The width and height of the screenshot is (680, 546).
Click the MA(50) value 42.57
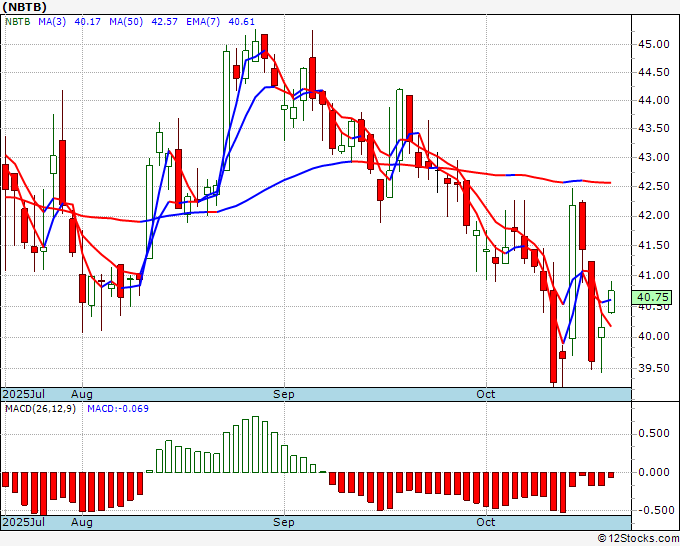(x=164, y=22)
